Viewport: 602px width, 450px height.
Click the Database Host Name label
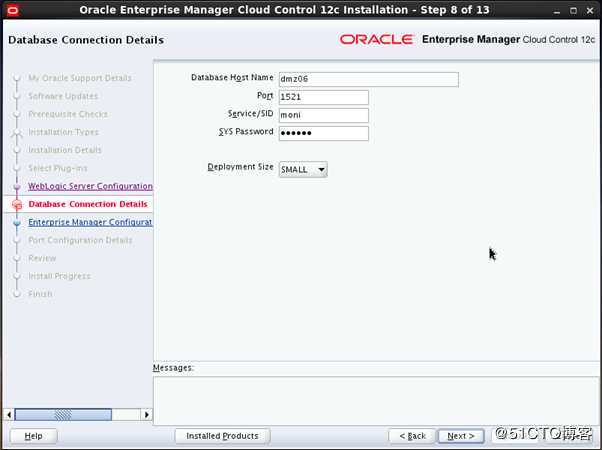click(232, 78)
